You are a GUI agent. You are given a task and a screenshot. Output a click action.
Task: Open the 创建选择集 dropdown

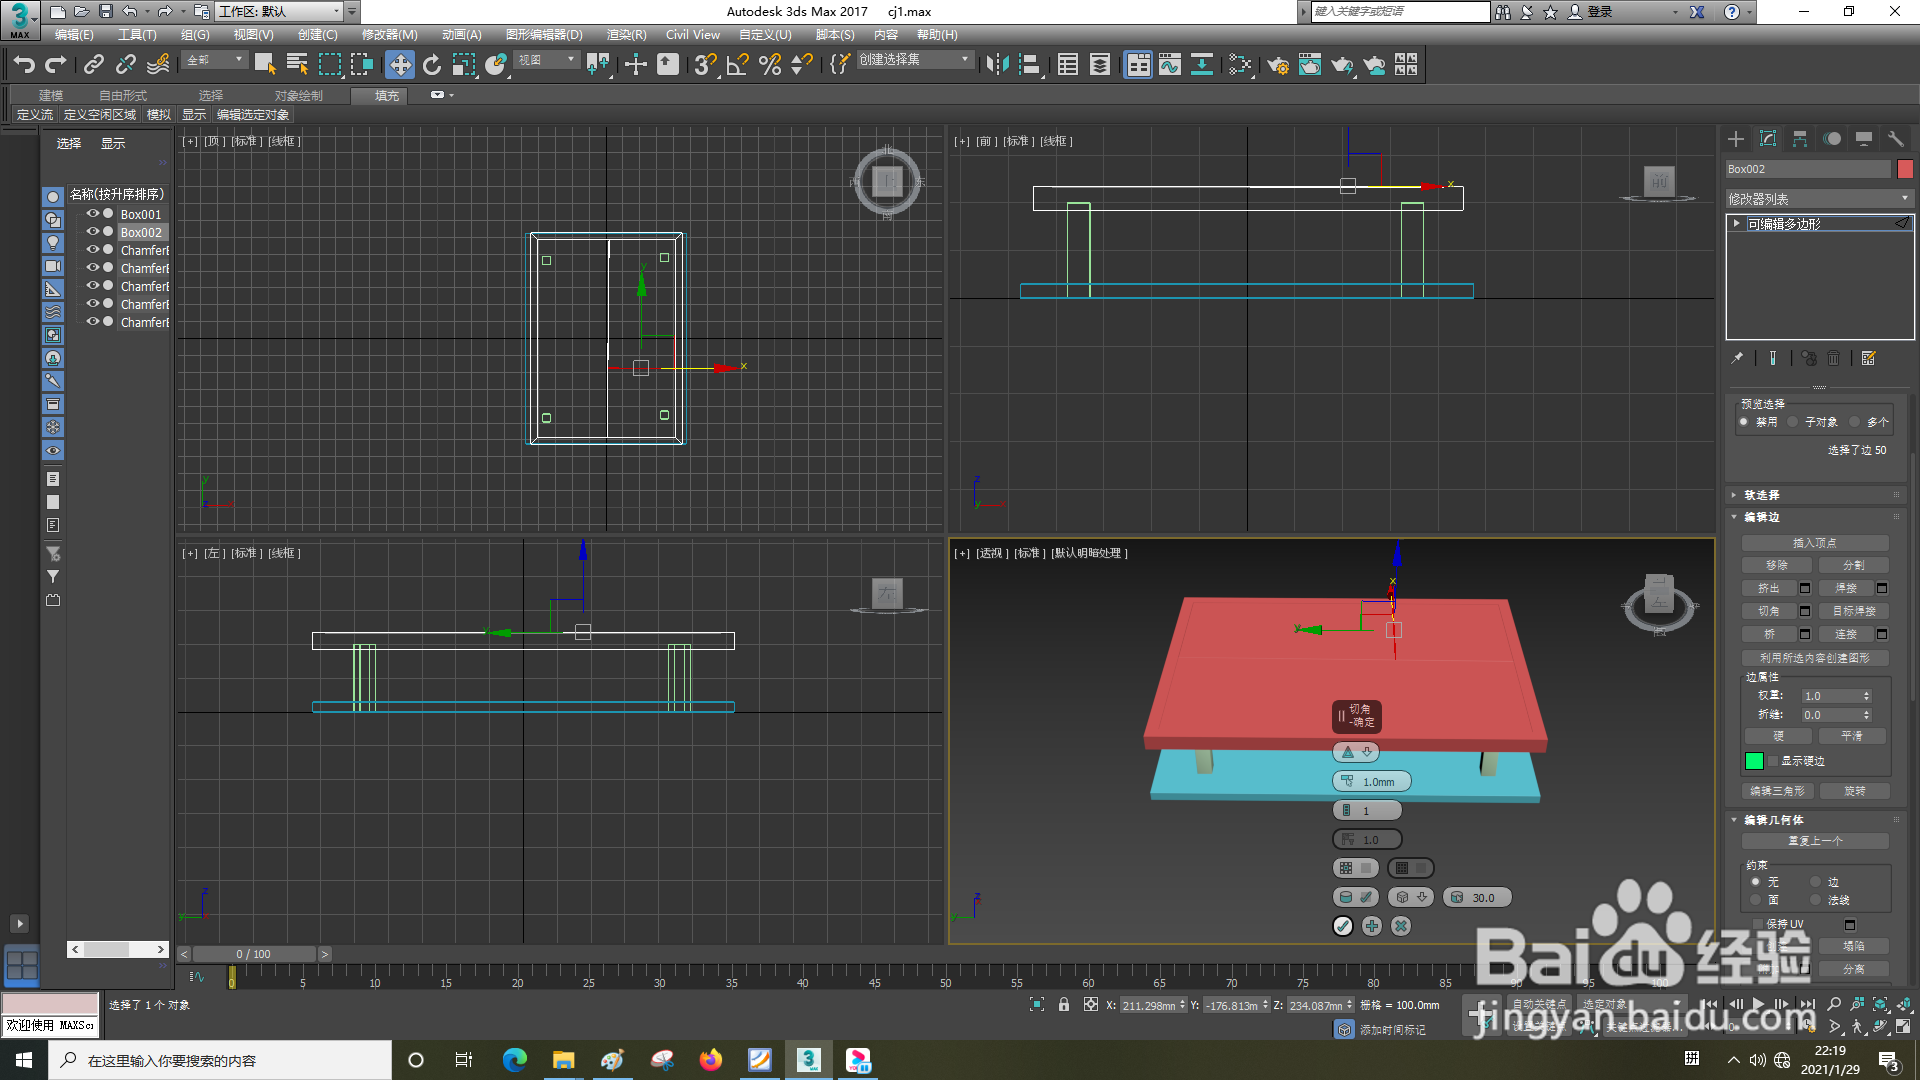coord(915,60)
